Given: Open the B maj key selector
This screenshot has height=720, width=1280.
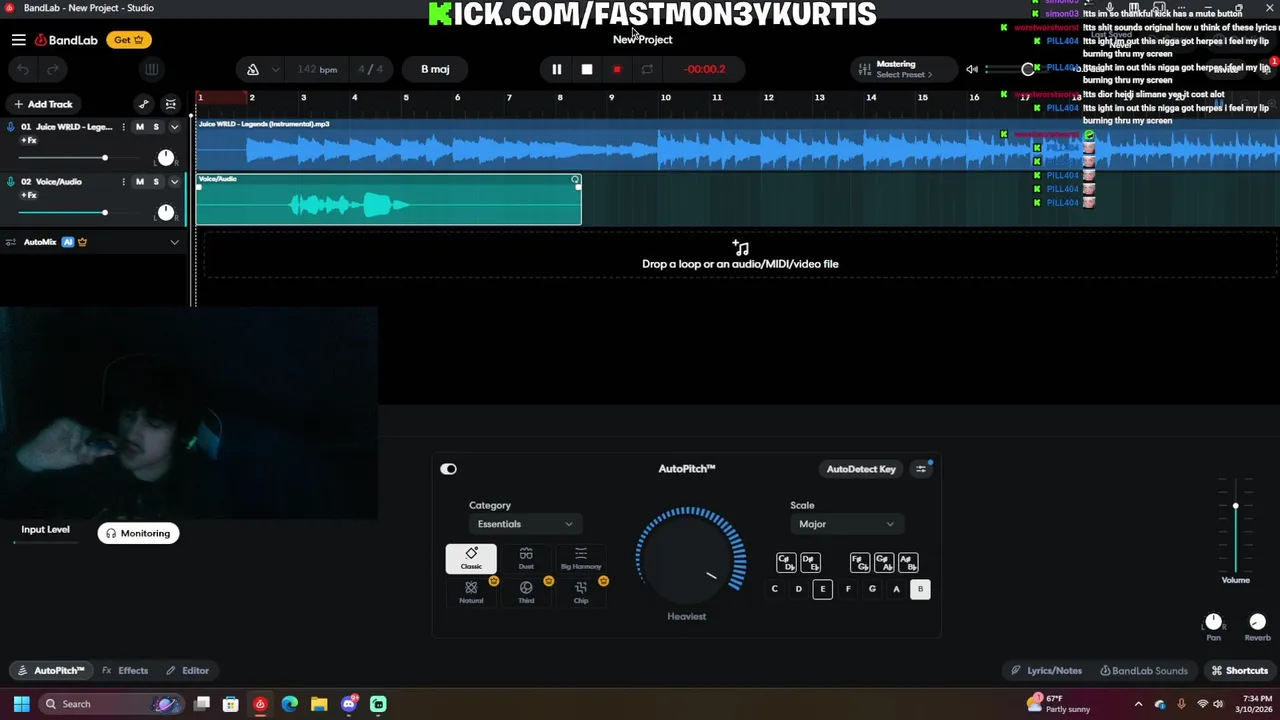Looking at the screenshot, I should click(x=435, y=69).
